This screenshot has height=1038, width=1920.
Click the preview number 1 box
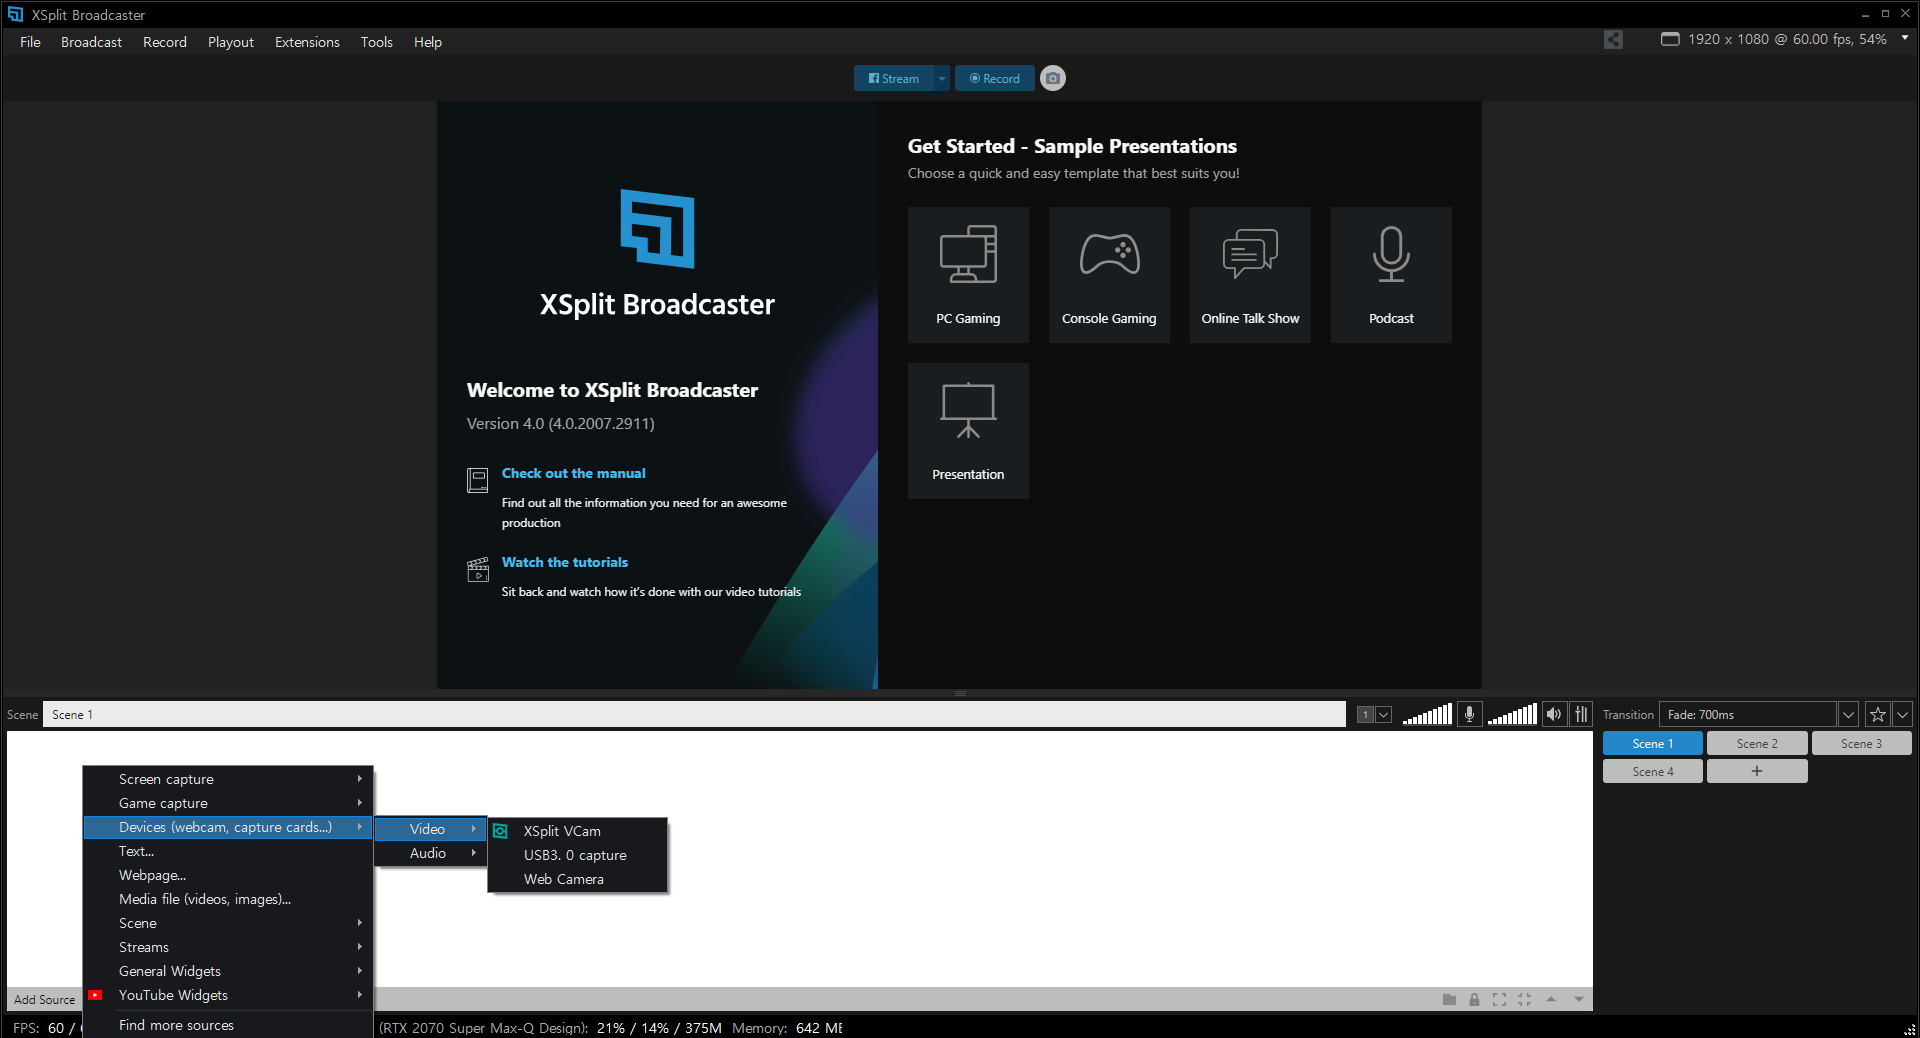click(1366, 714)
